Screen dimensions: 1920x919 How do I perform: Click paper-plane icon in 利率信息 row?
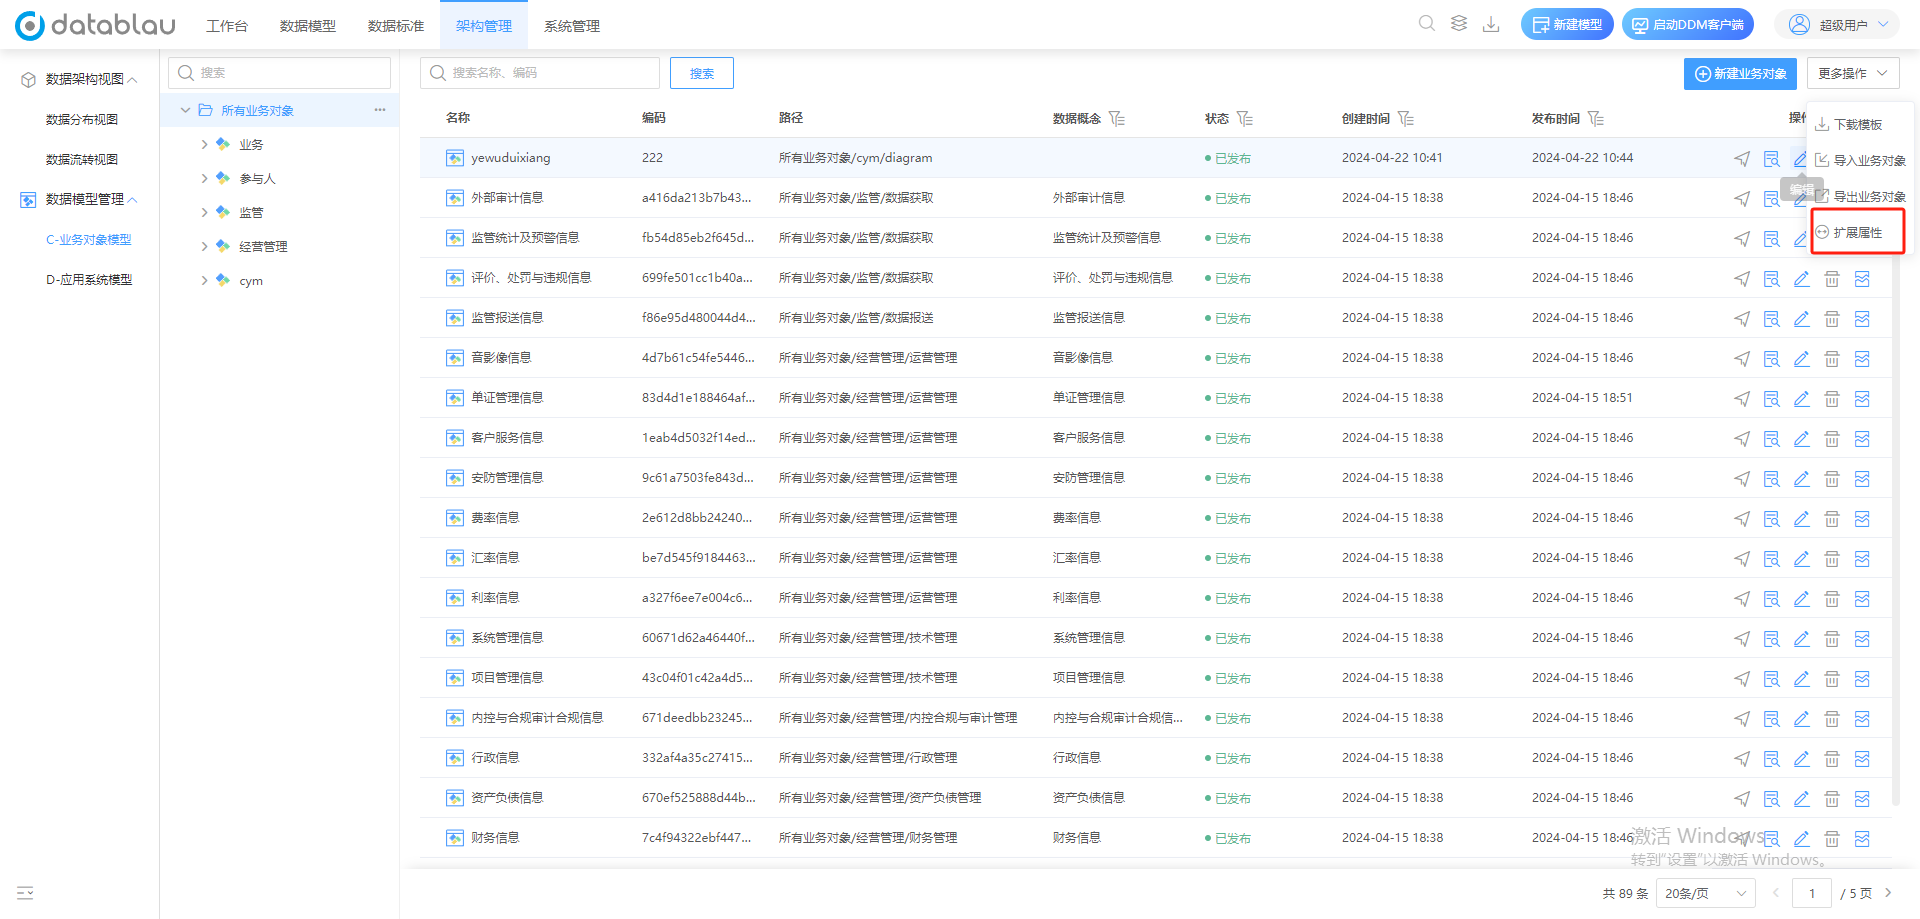(1742, 599)
